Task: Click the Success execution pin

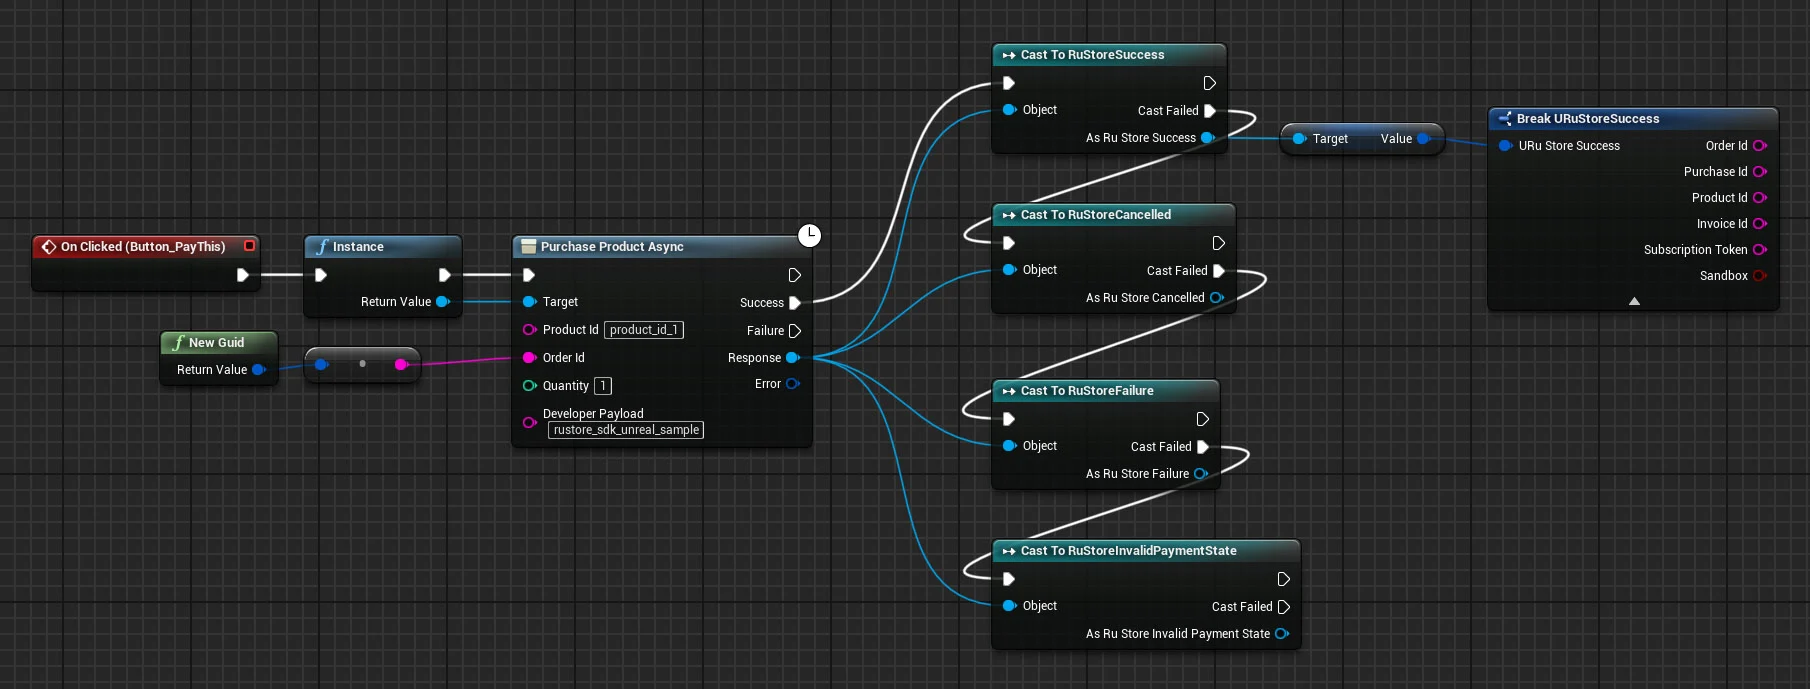Action: point(795,303)
